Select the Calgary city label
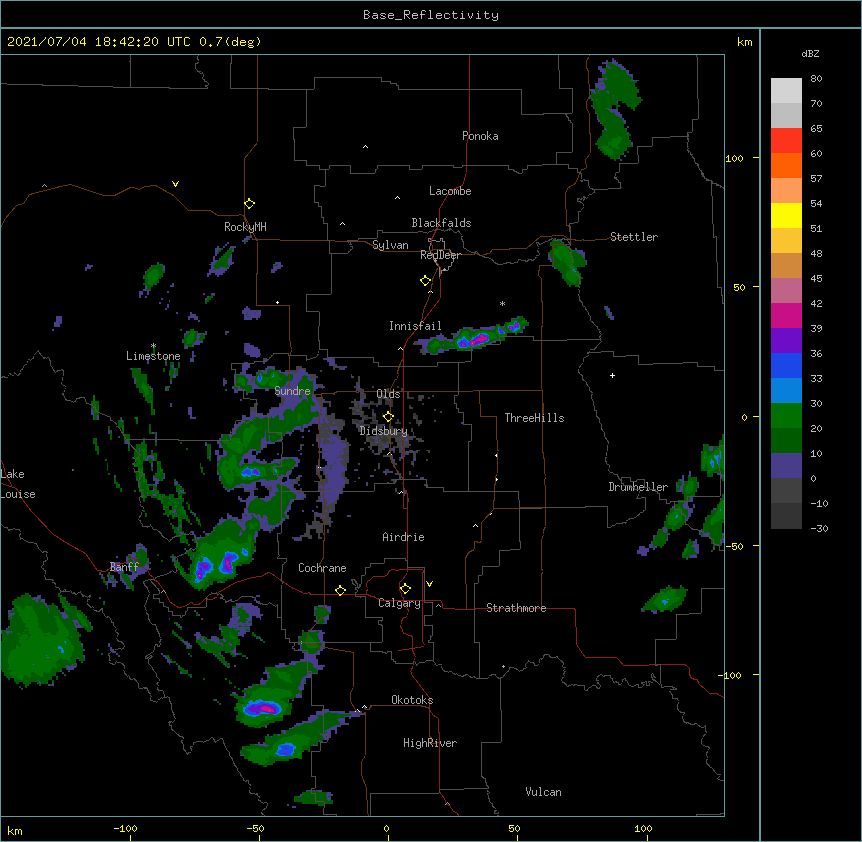Image resolution: width=862 pixels, height=842 pixels. point(399,603)
